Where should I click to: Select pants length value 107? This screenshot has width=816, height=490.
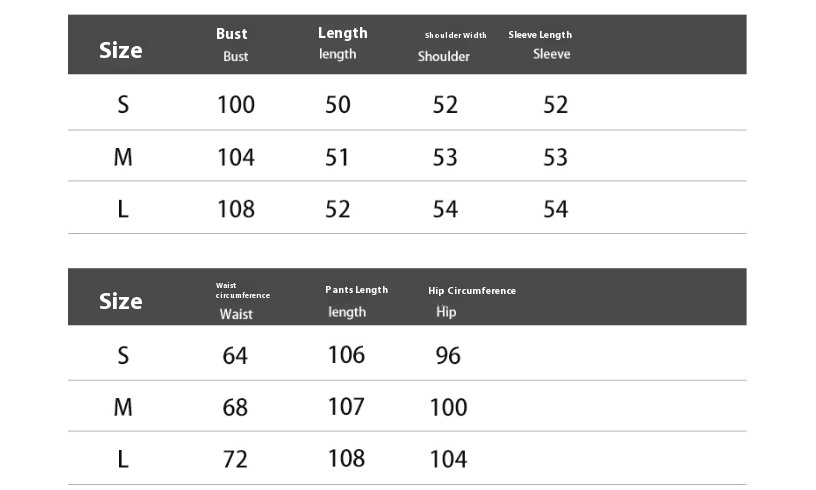[346, 407]
